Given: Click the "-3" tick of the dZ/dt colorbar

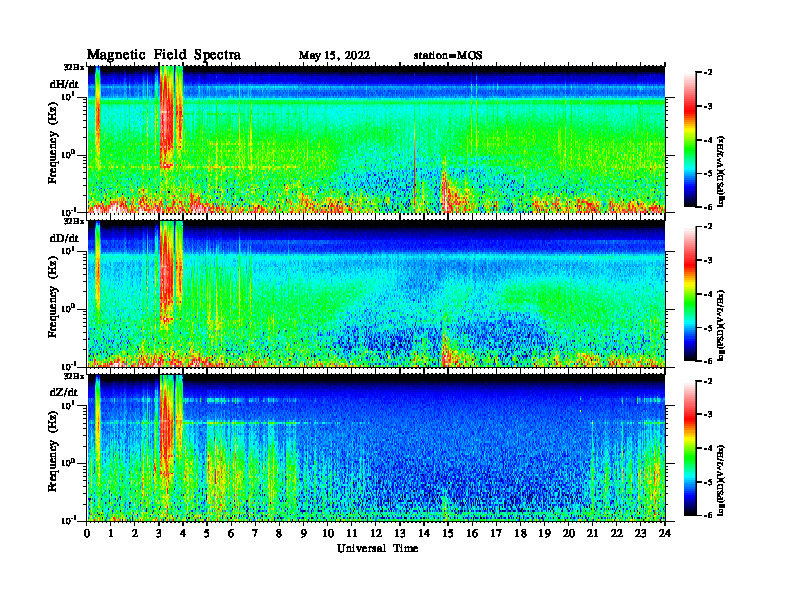Looking at the screenshot, I should (708, 415).
